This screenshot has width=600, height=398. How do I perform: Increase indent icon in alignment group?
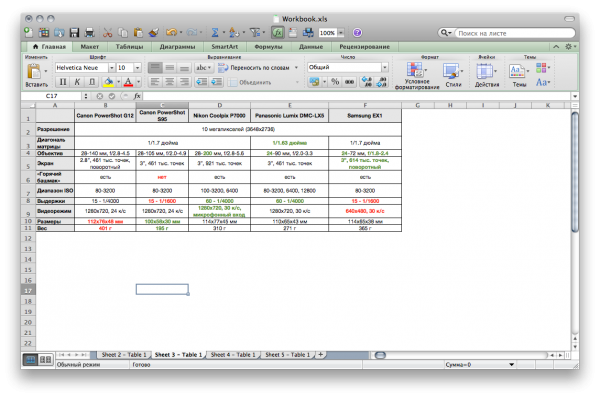point(216,82)
